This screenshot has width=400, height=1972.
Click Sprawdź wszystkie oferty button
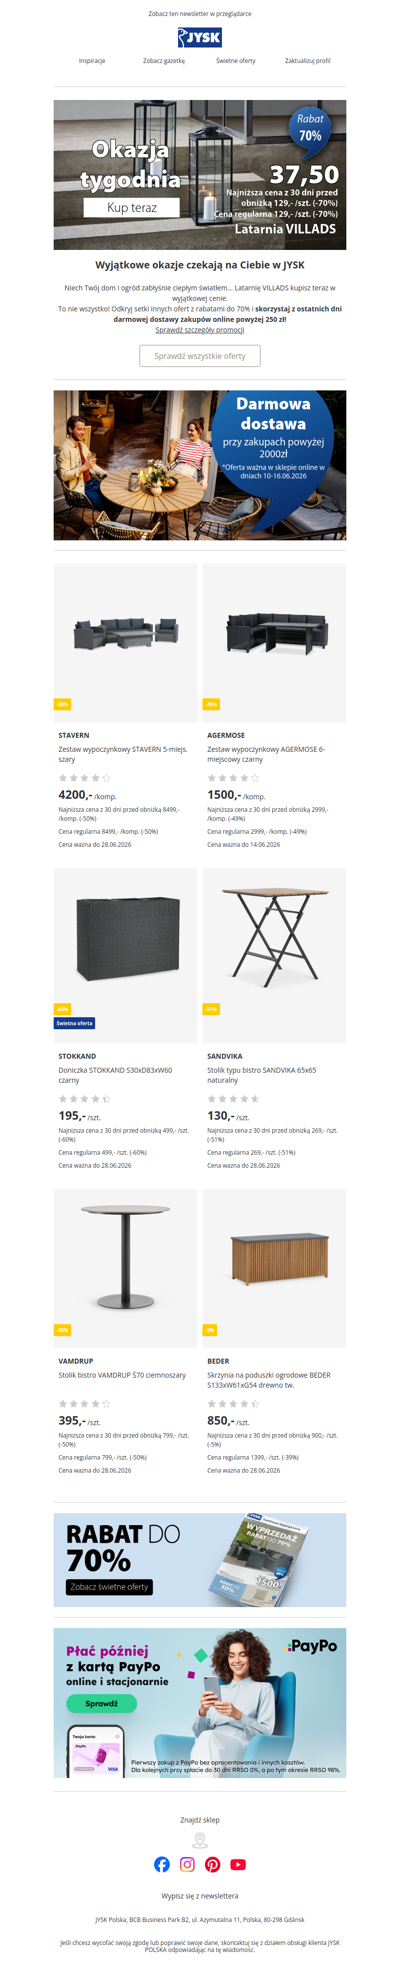click(200, 356)
